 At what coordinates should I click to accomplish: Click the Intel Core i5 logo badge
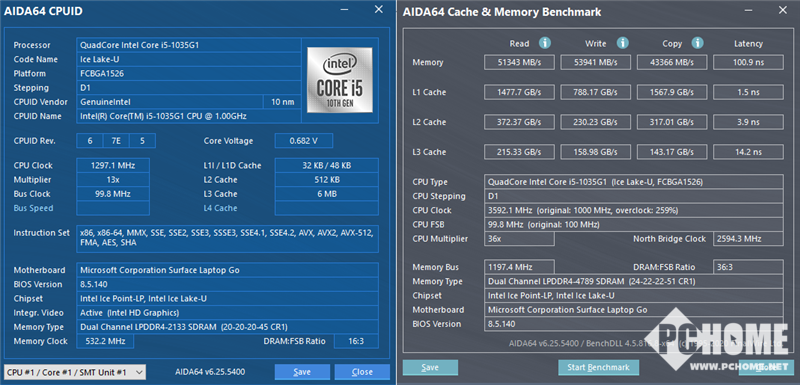(x=340, y=80)
